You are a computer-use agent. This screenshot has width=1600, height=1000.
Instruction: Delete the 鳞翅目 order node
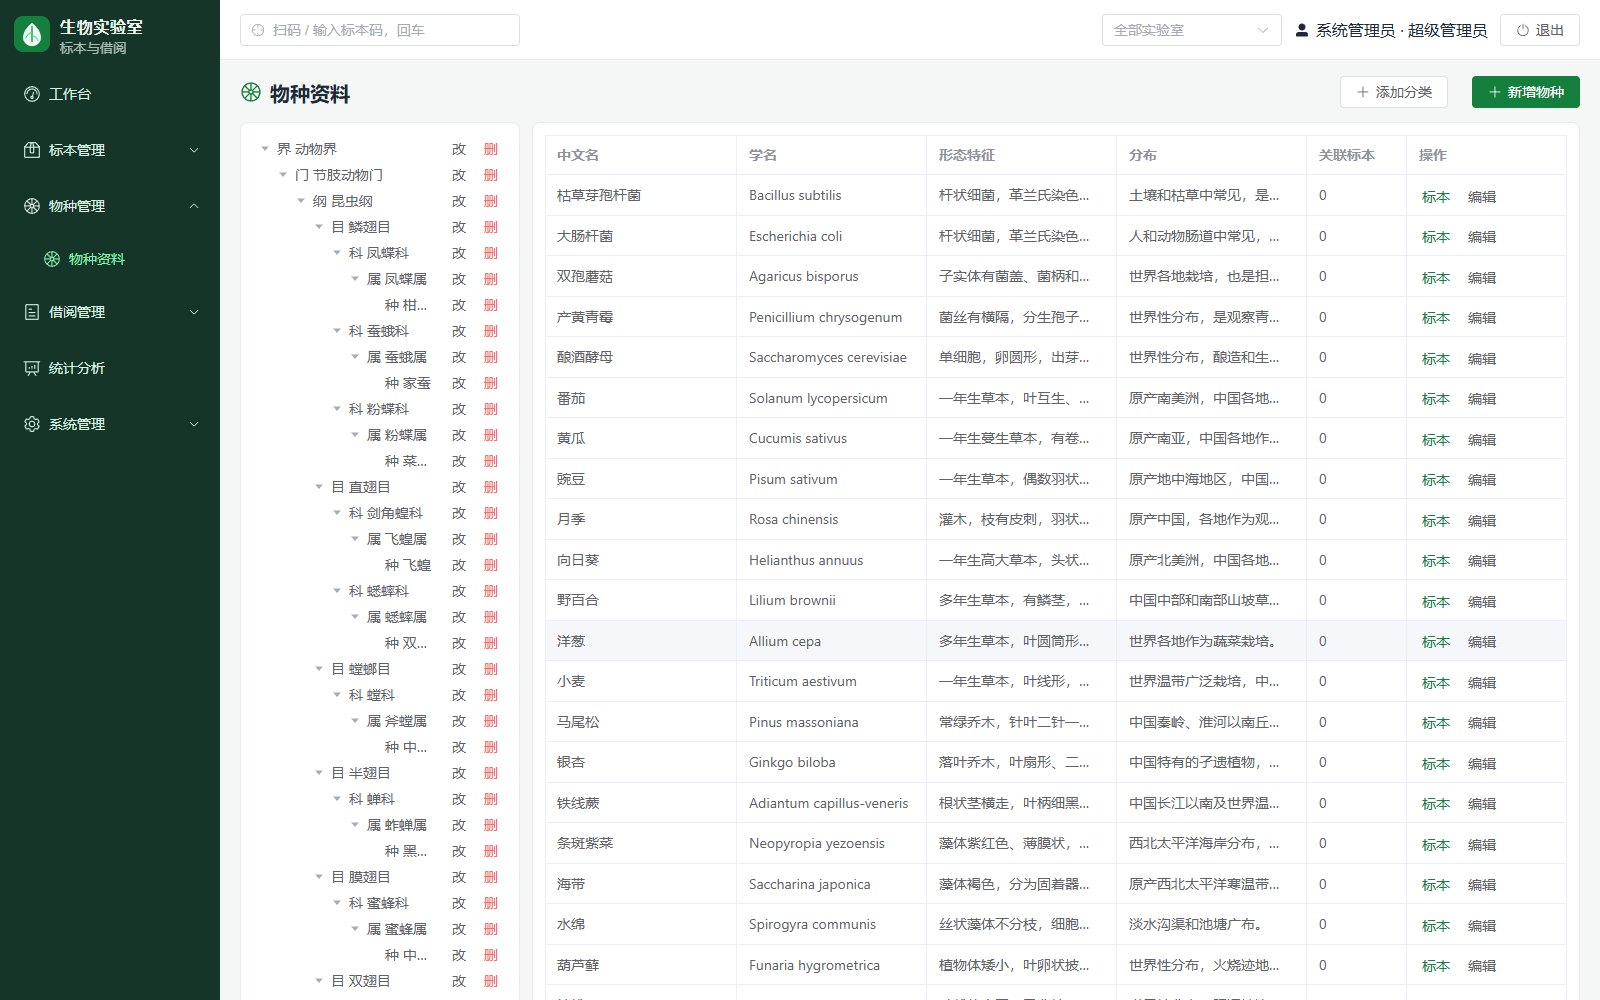point(491,227)
